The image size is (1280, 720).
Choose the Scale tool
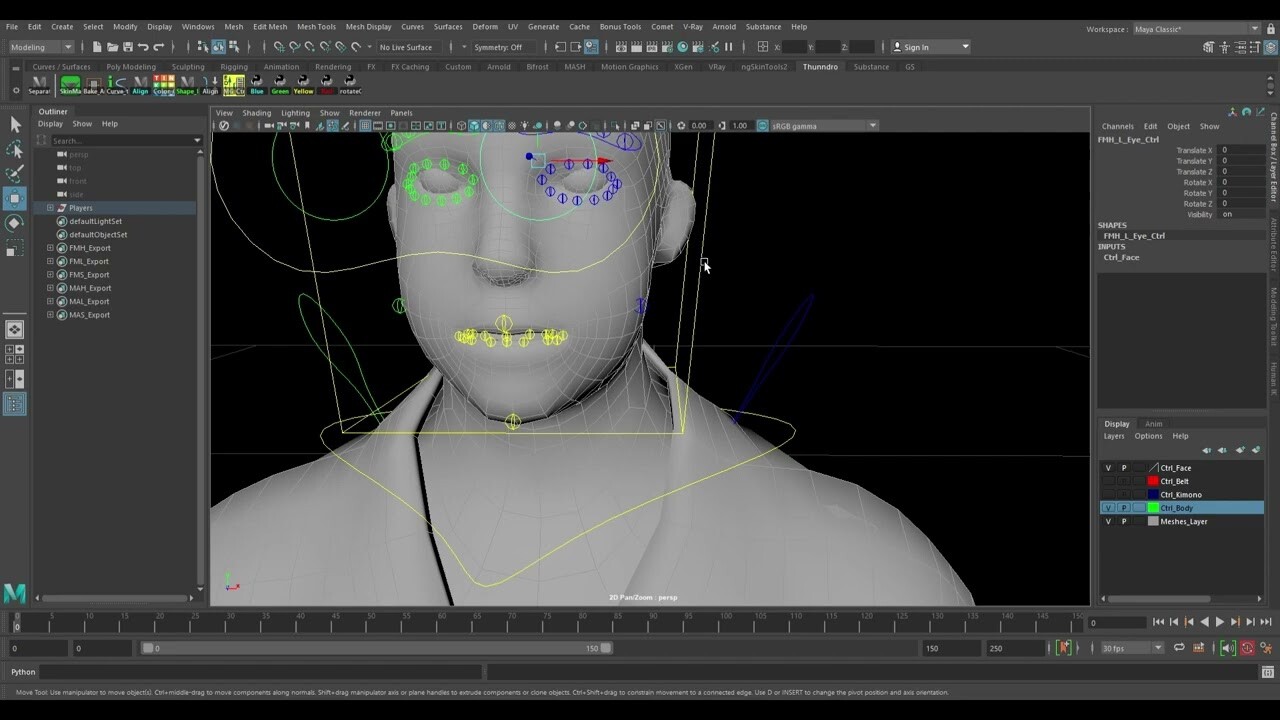tap(14, 247)
